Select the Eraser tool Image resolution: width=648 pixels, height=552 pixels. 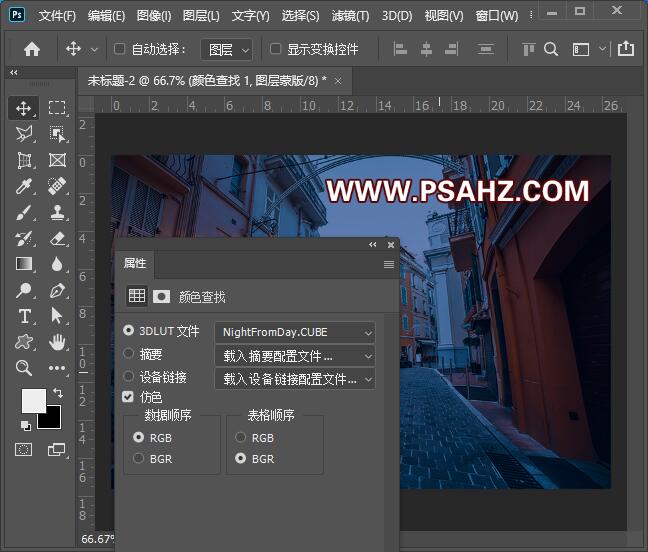point(57,238)
